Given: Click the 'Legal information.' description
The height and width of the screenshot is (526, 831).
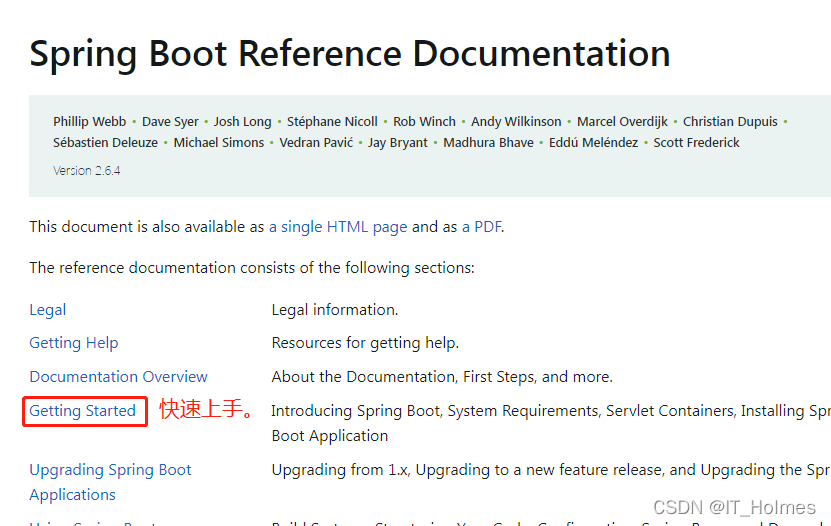Looking at the screenshot, I should (x=334, y=310).
